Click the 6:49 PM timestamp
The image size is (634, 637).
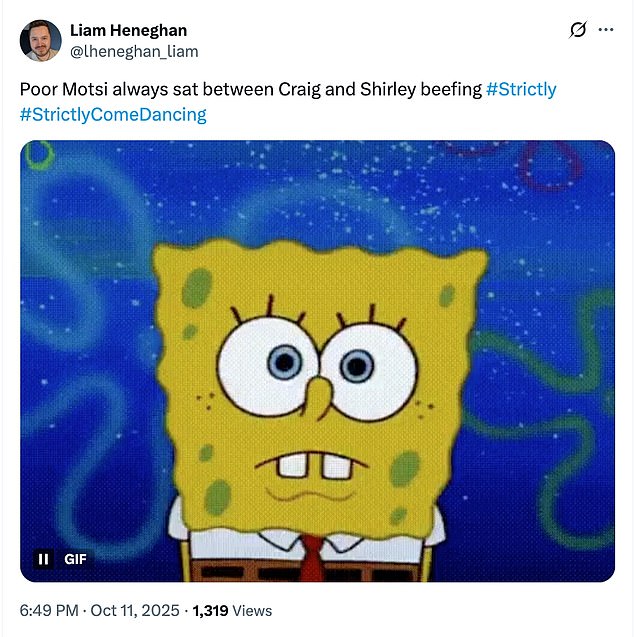50,610
